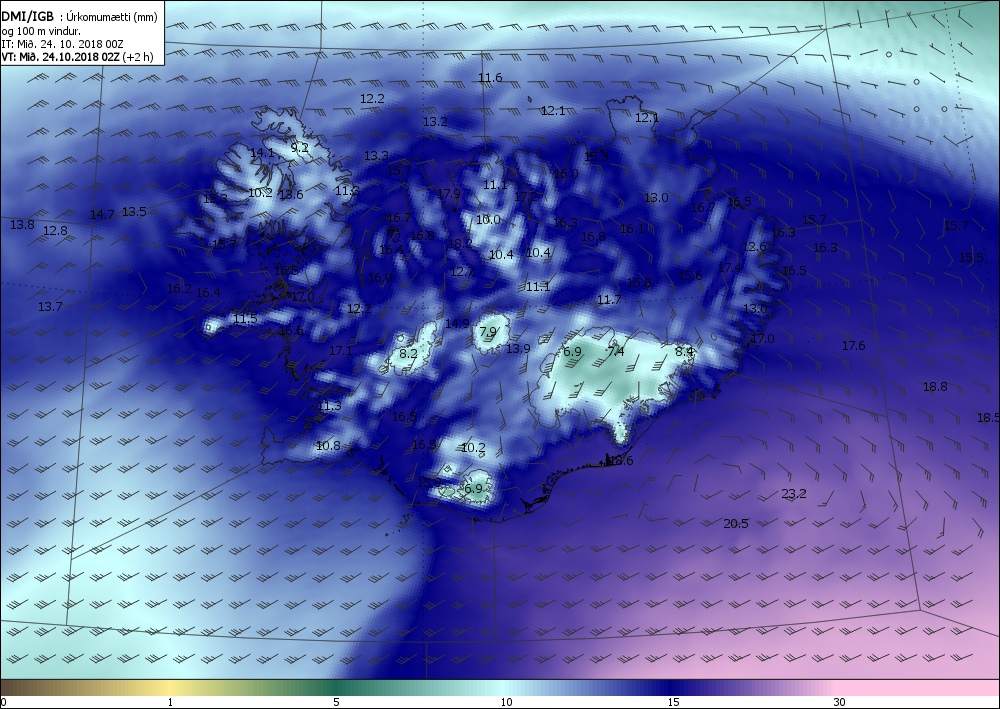Click the 13.7 value off the west coast

(x=50, y=307)
